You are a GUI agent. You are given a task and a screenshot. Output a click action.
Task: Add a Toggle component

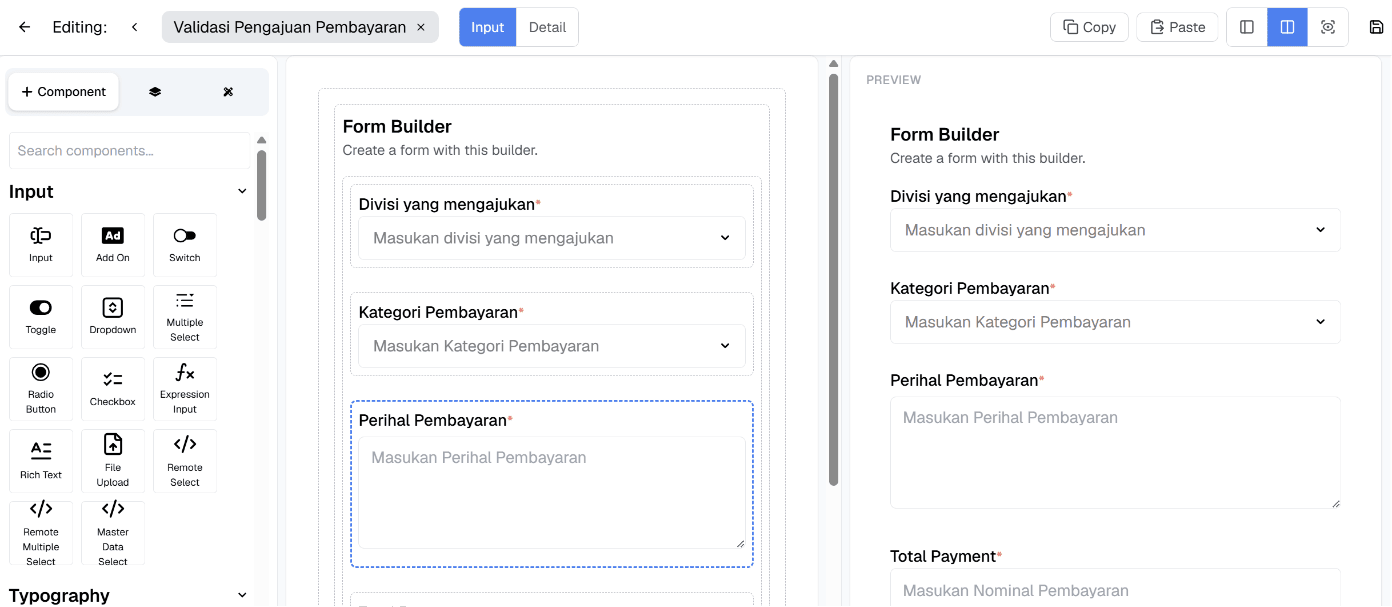pyautogui.click(x=41, y=317)
